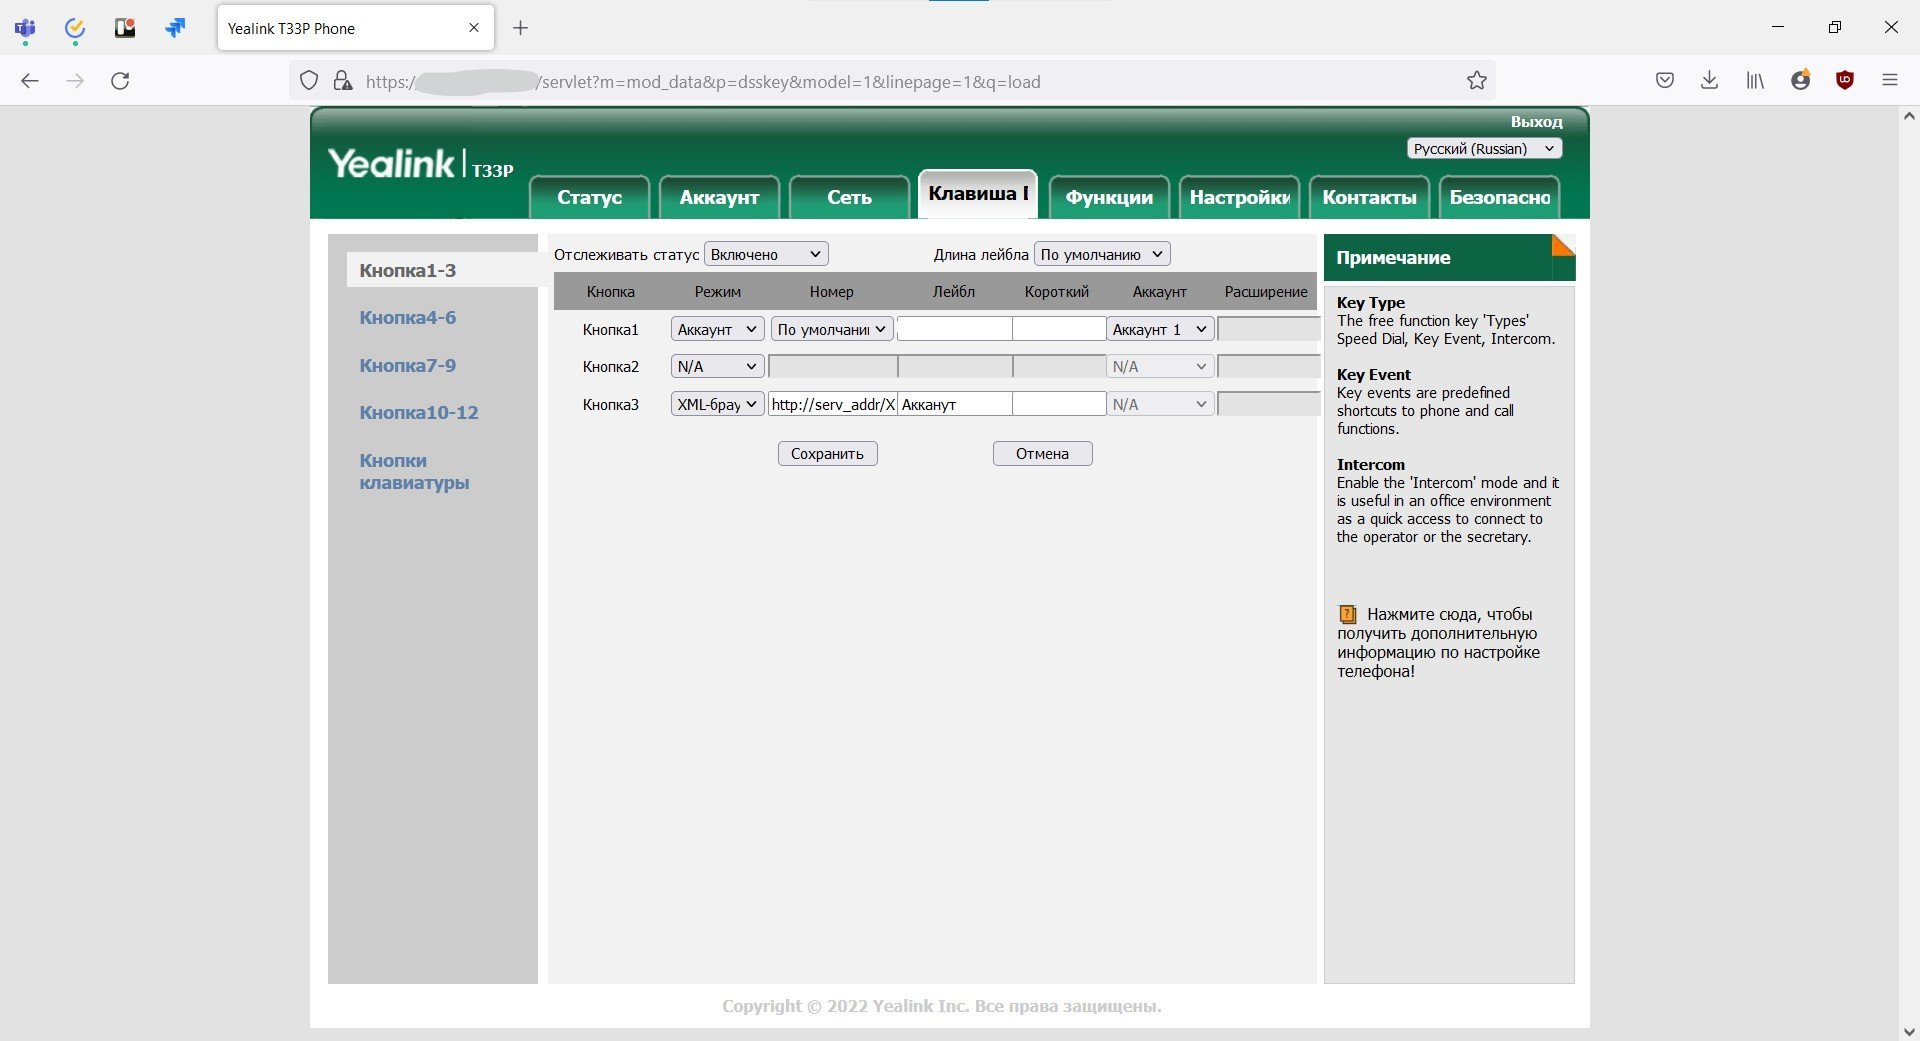Screen dimensions: 1920x1041
Task: Select Кнопка1-3 in the sidebar
Action: coord(407,270)
